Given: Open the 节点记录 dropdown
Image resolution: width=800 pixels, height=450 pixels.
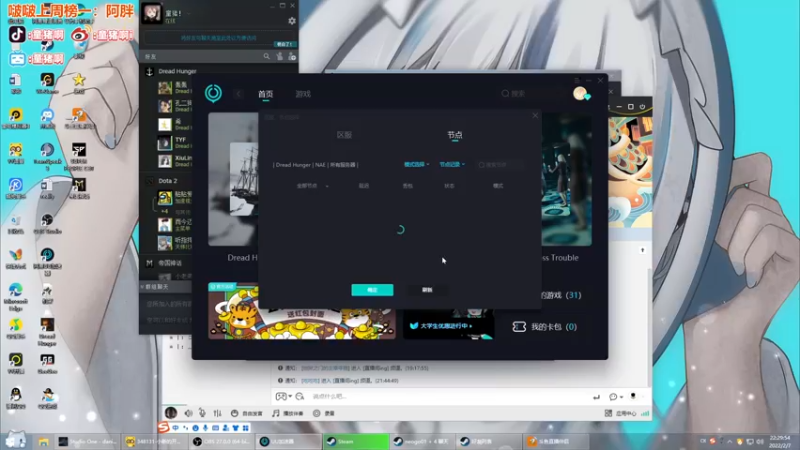Looking at the screenshot, I should pos(452,164).
